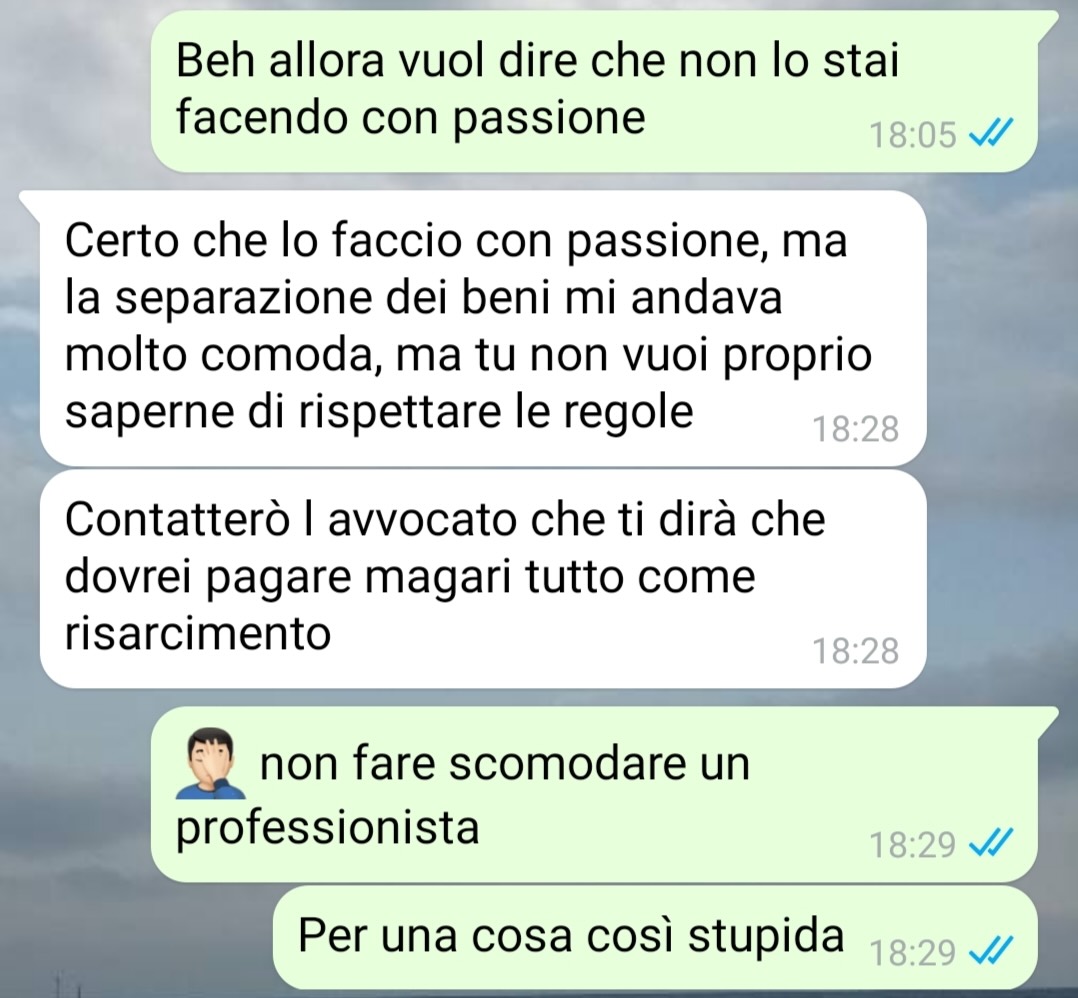Tap the tail of the 'non fare scomodare' bubble
This screenshot has height=998, width=1078.
coord(1046,718)
